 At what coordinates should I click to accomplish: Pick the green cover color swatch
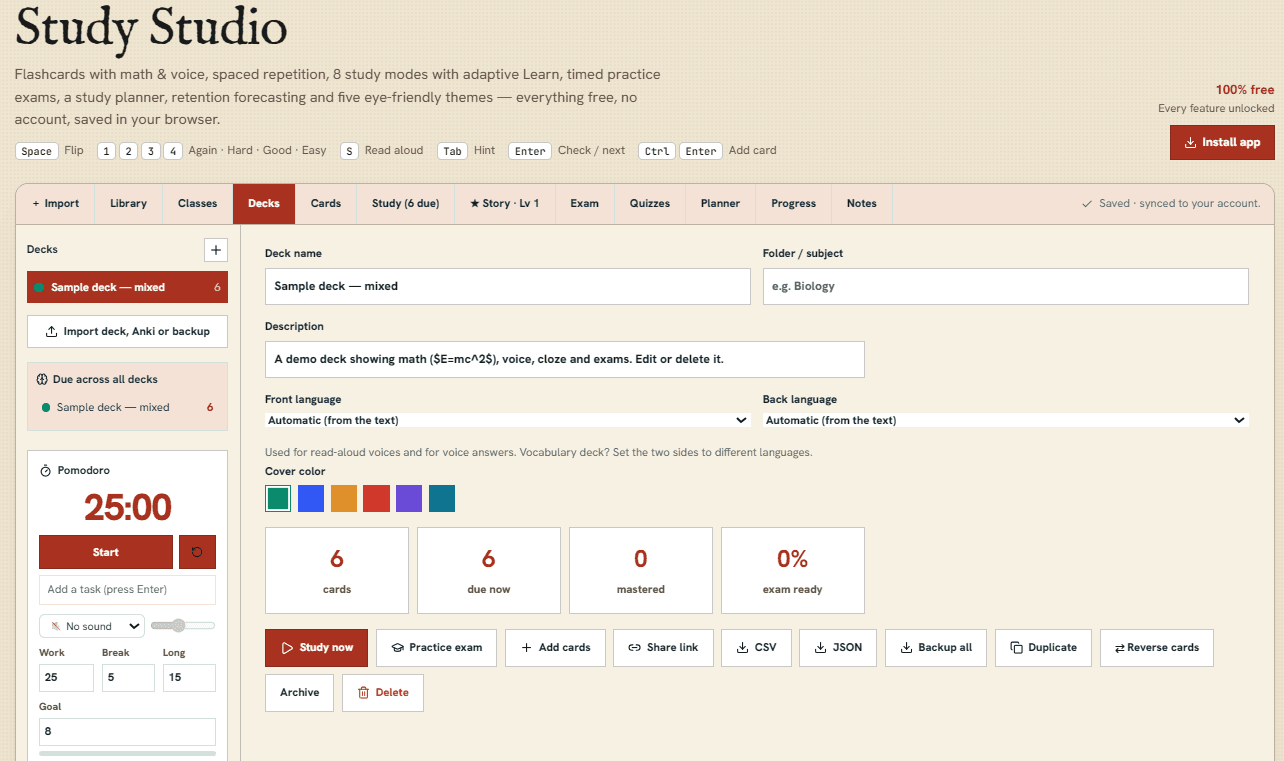tap(278, 498)
